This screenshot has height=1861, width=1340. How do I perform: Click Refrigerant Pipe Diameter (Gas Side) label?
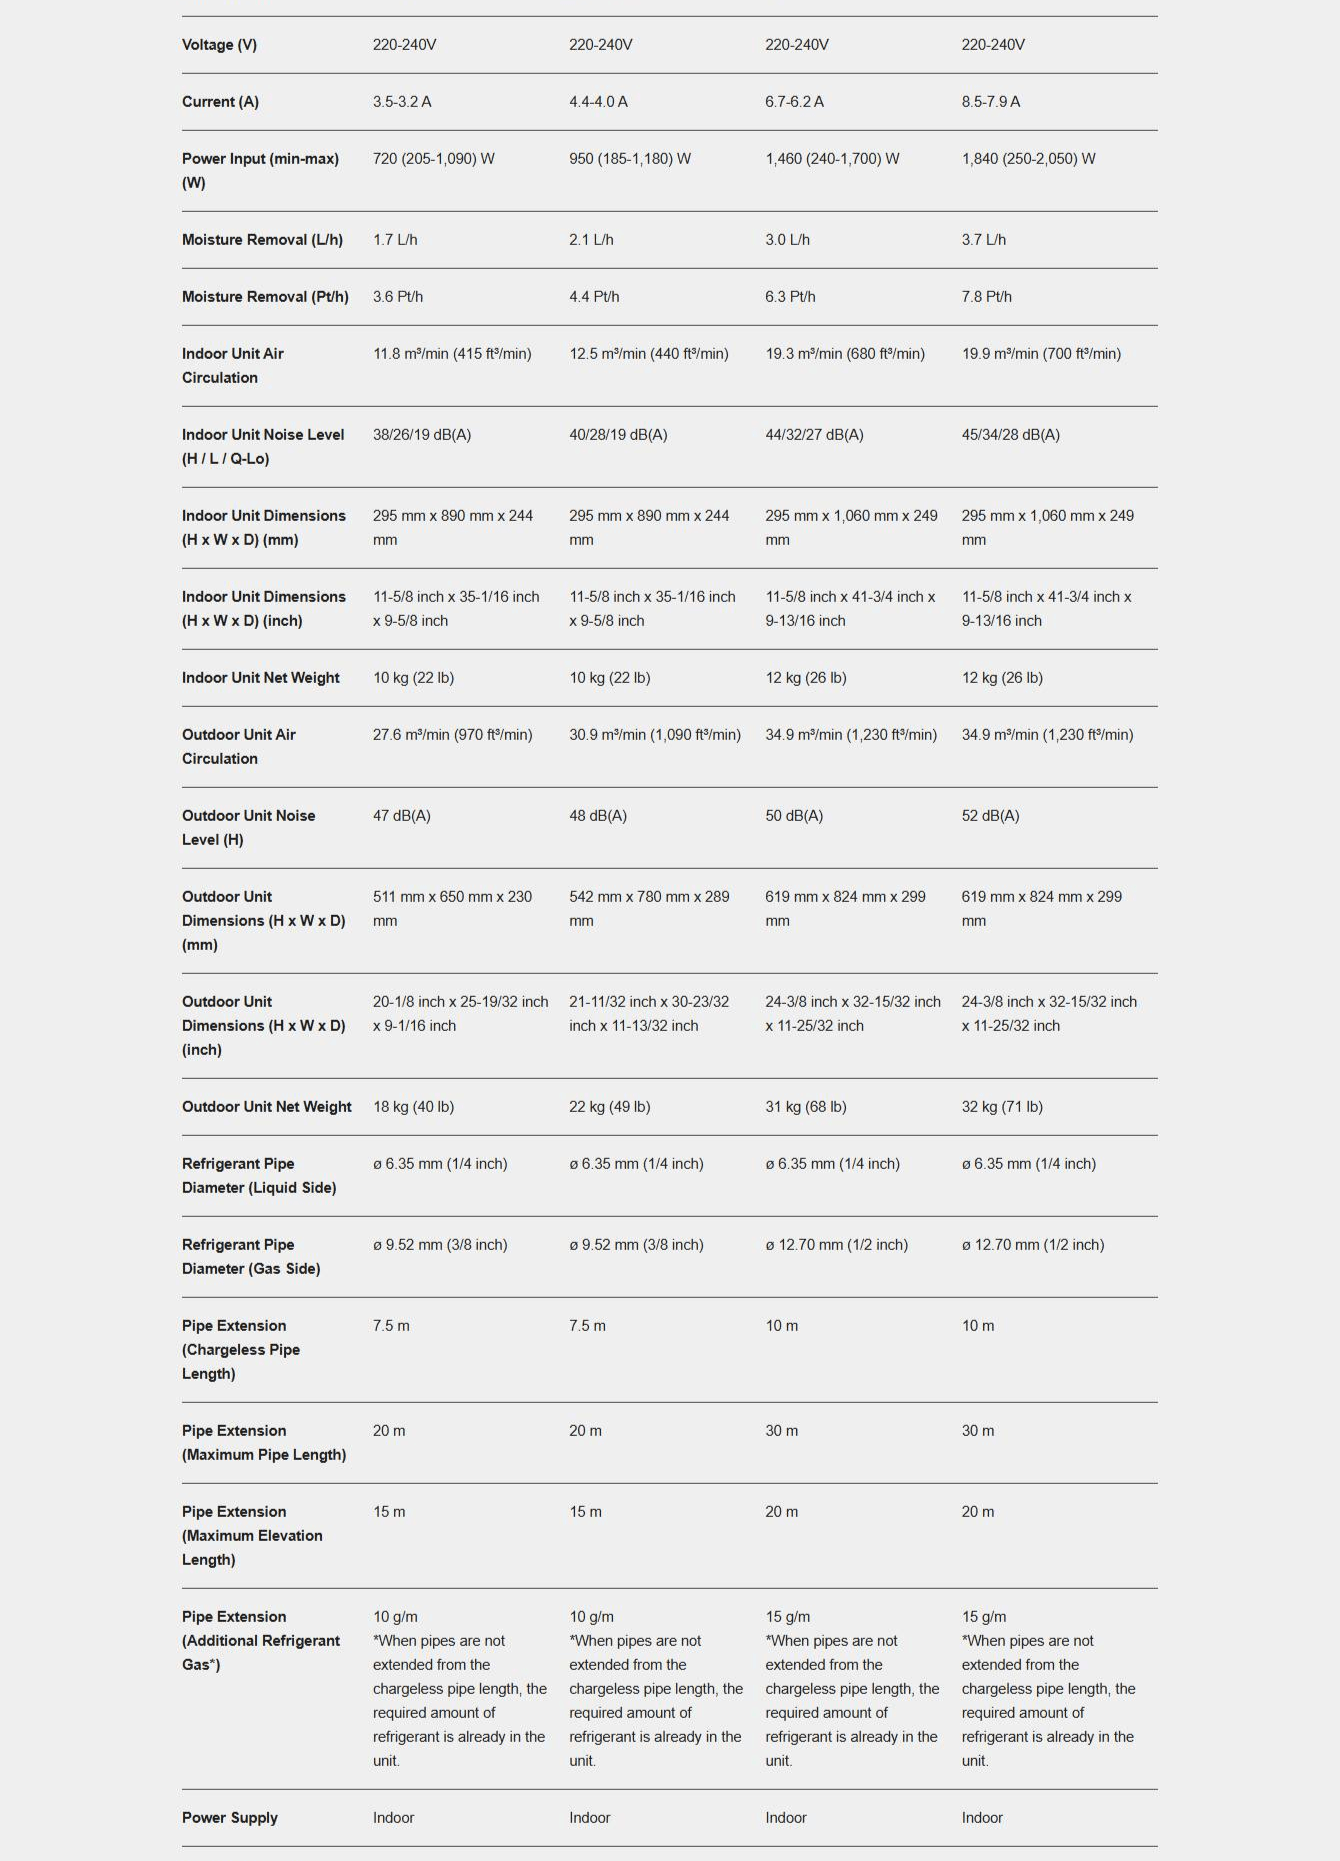click(251, 1257)
